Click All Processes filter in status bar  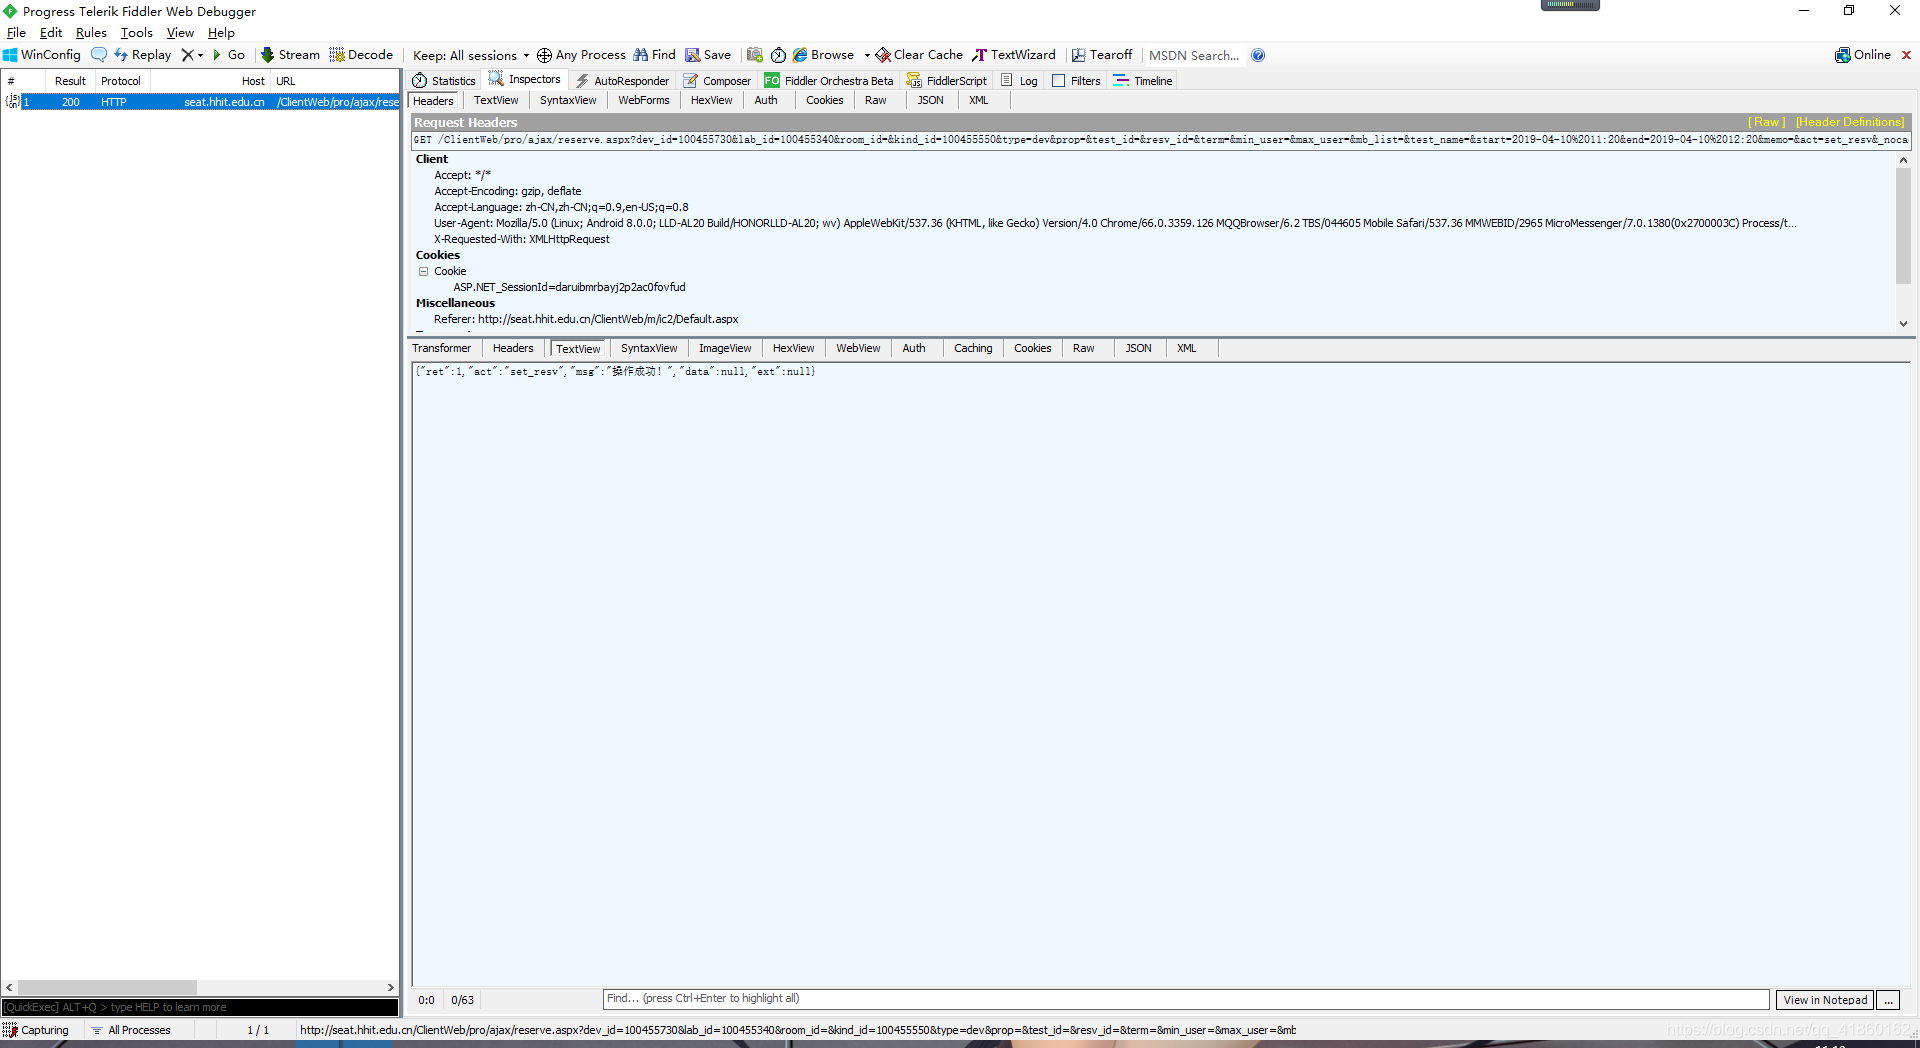coord(131,1030)
